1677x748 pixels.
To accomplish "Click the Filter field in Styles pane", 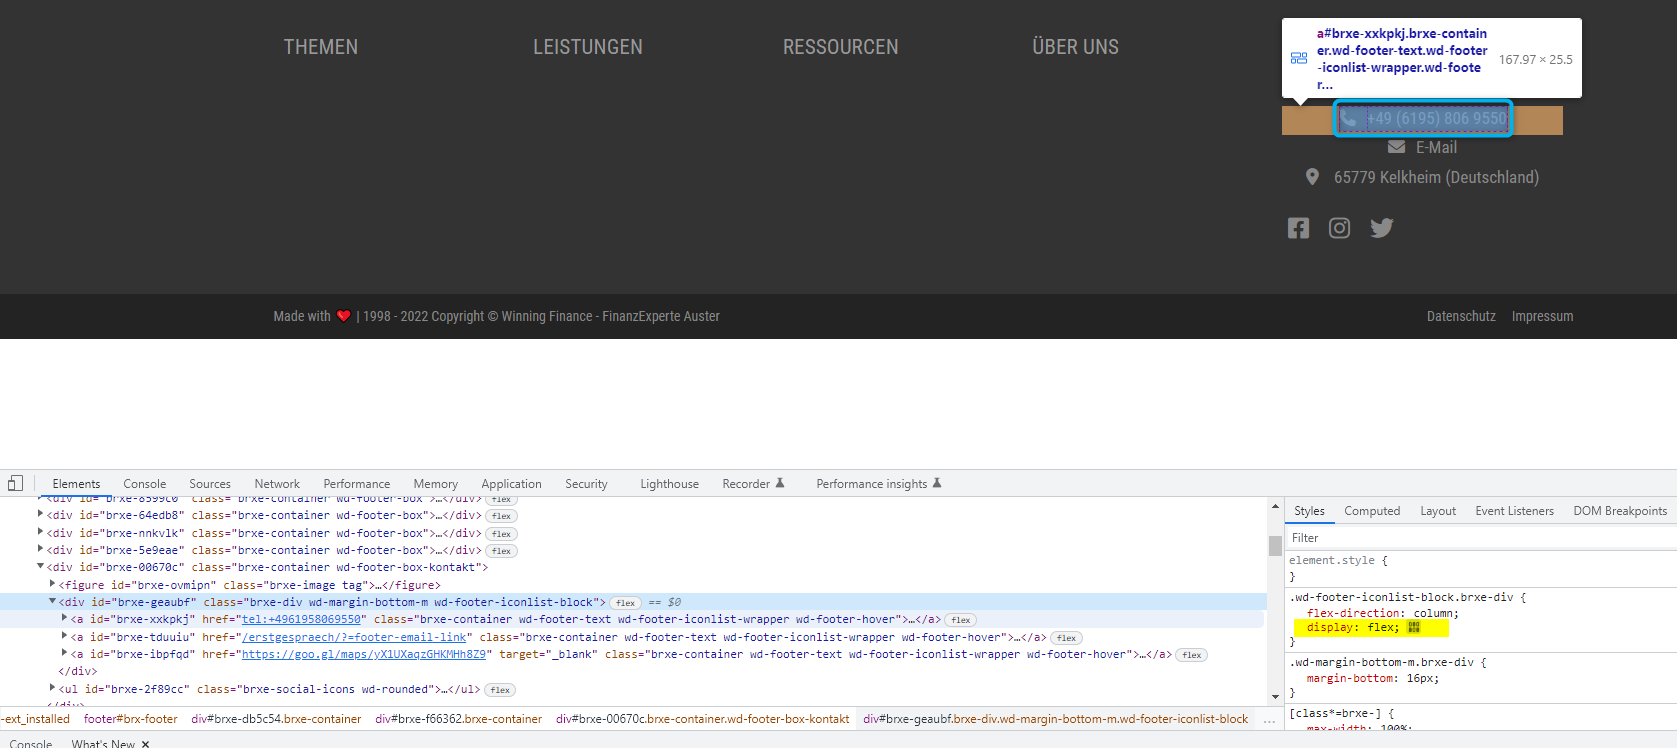I will coord(1480,538).
